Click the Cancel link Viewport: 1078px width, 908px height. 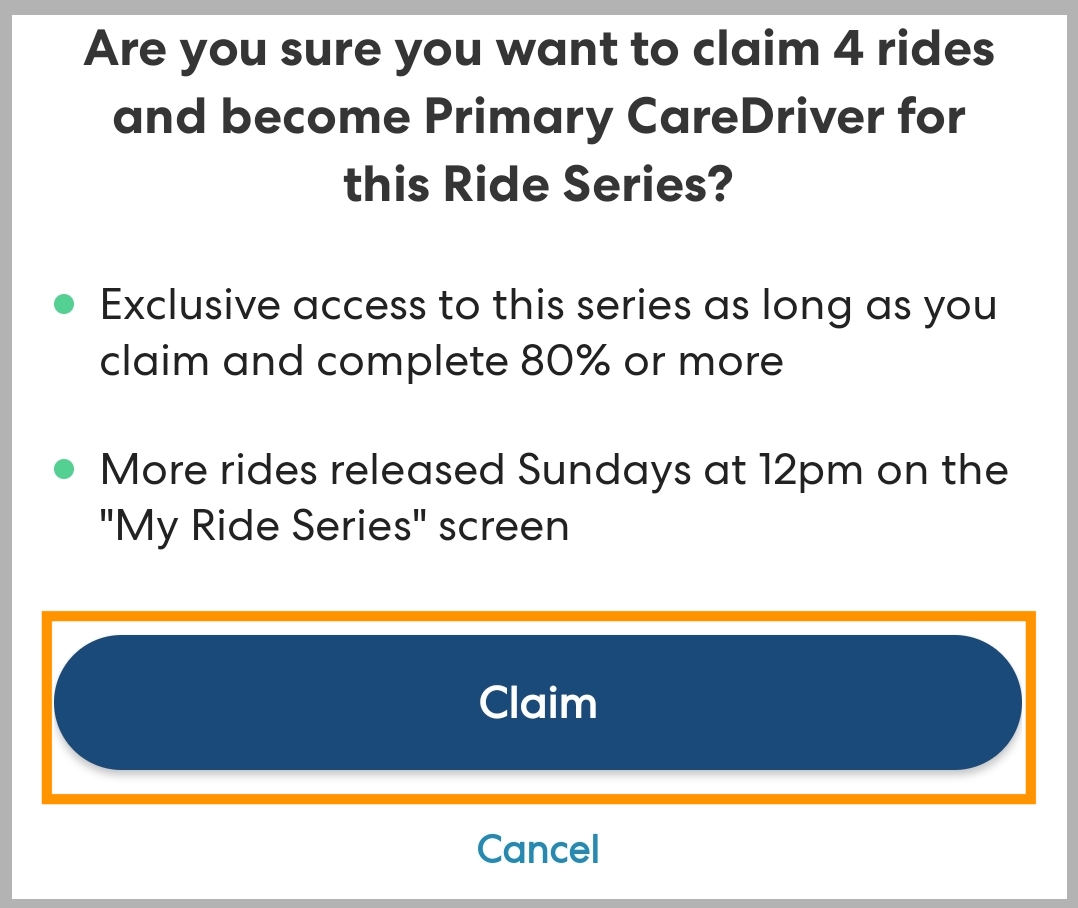pyautogui.click(x=538, y=848)
